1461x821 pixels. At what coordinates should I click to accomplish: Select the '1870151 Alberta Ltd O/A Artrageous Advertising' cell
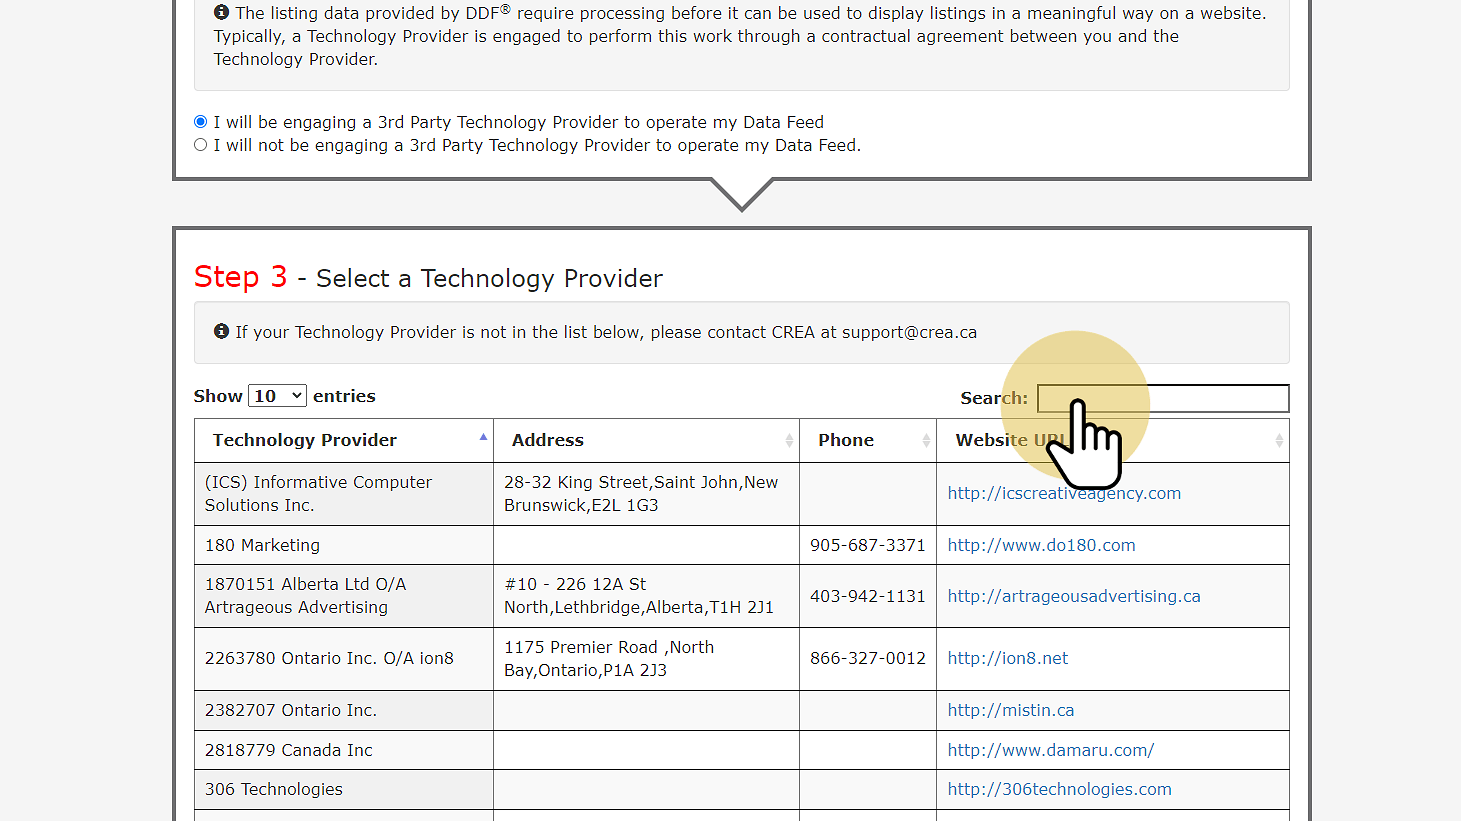point(344,596)
